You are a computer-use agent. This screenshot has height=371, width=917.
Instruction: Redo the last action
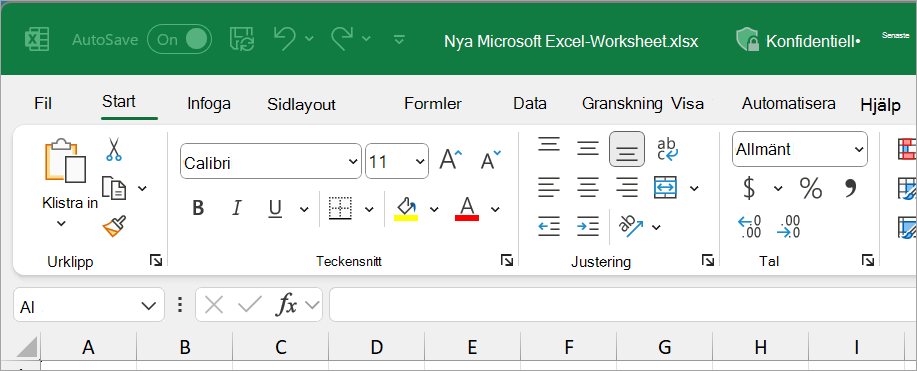point(342,39)
